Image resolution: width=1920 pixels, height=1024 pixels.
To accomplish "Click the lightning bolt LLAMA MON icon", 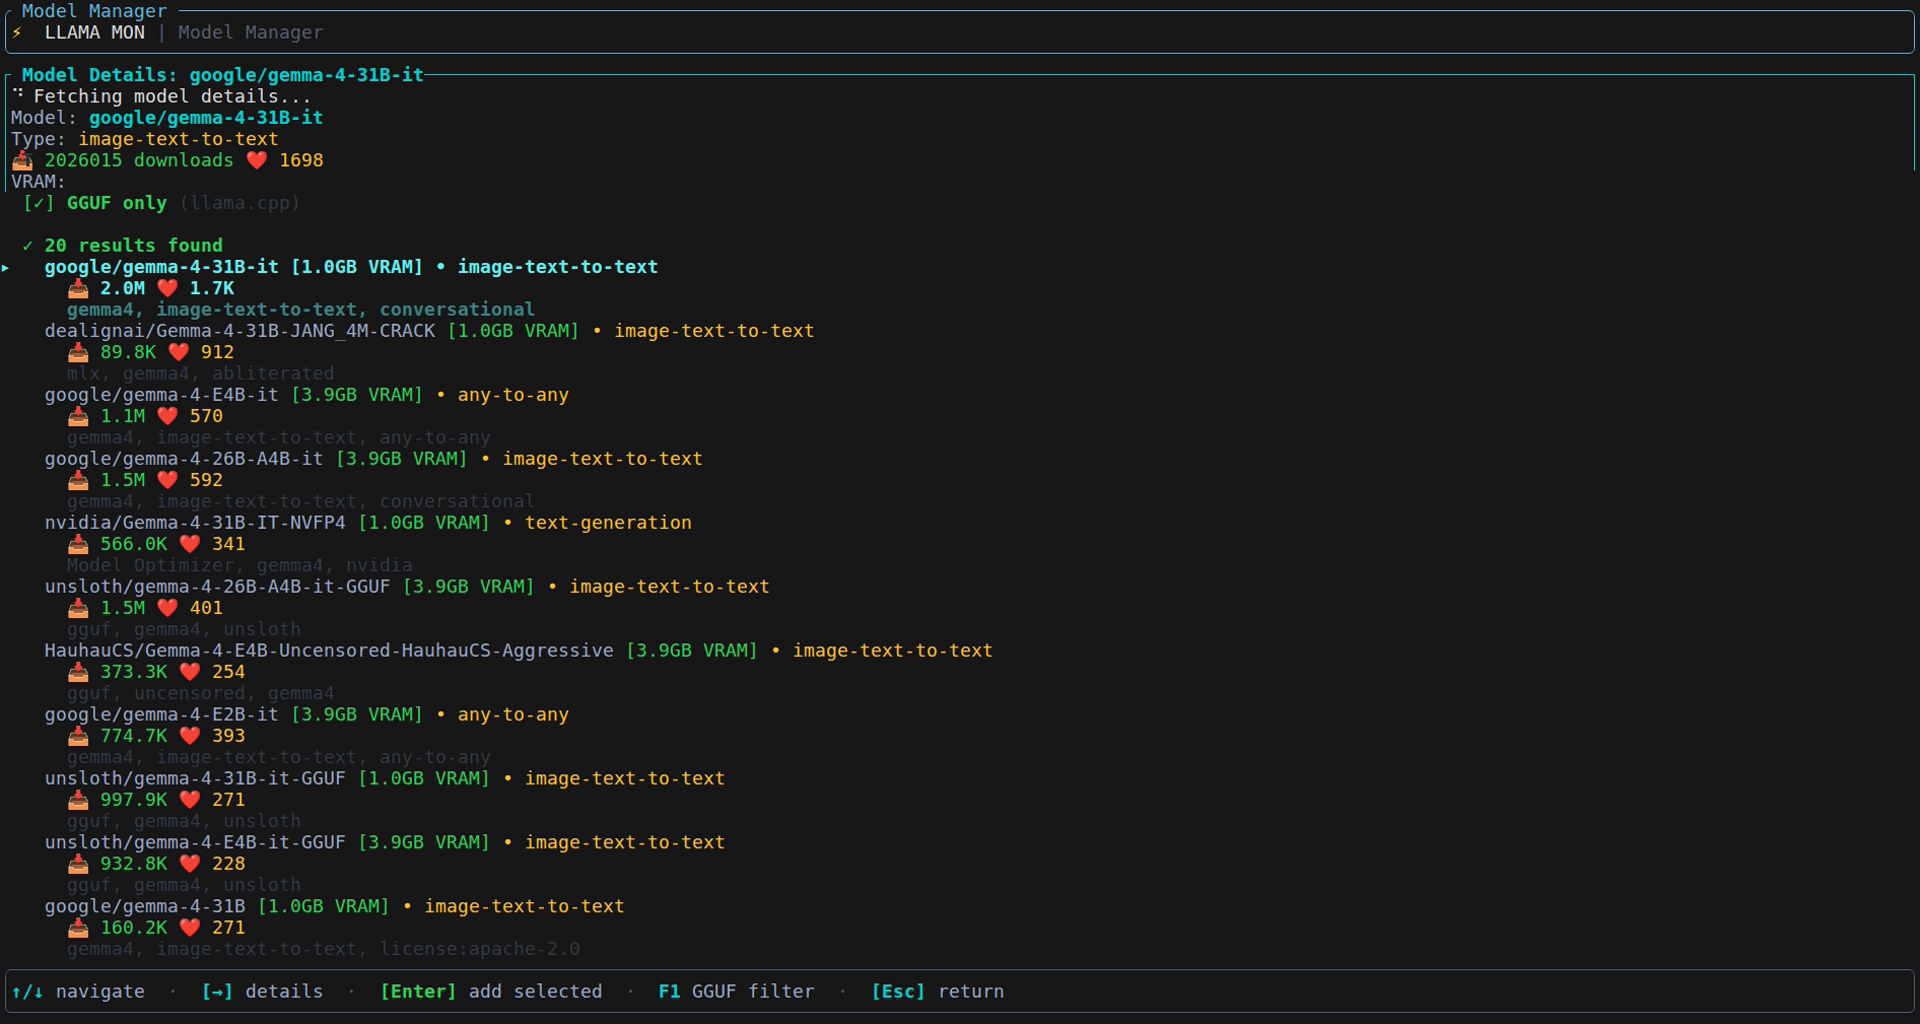I will (17, 33).
